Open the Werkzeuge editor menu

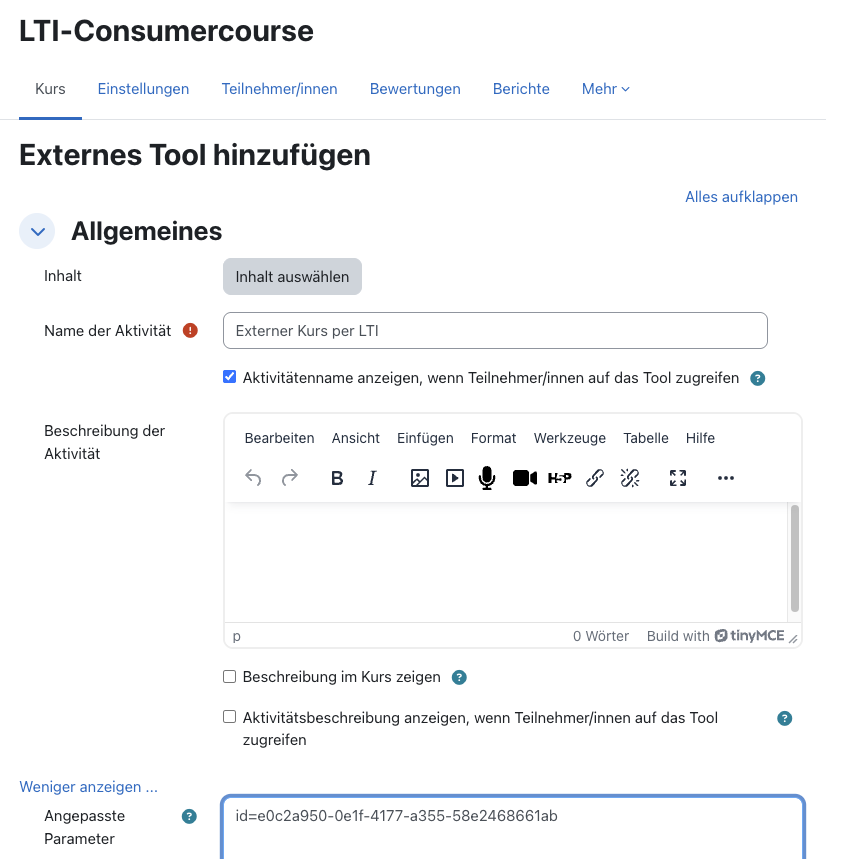[570, 438]
